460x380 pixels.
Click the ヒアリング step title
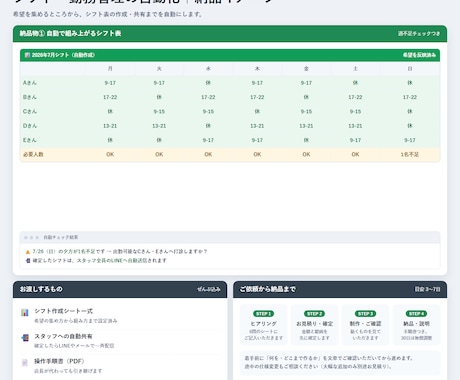[x=263, y=323]
